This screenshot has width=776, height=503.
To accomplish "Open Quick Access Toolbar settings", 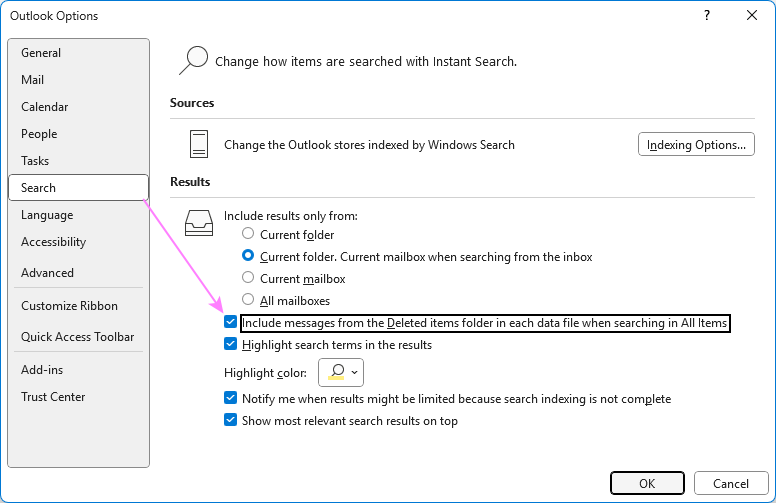I will pyautogui.click(x=78, y=337).
